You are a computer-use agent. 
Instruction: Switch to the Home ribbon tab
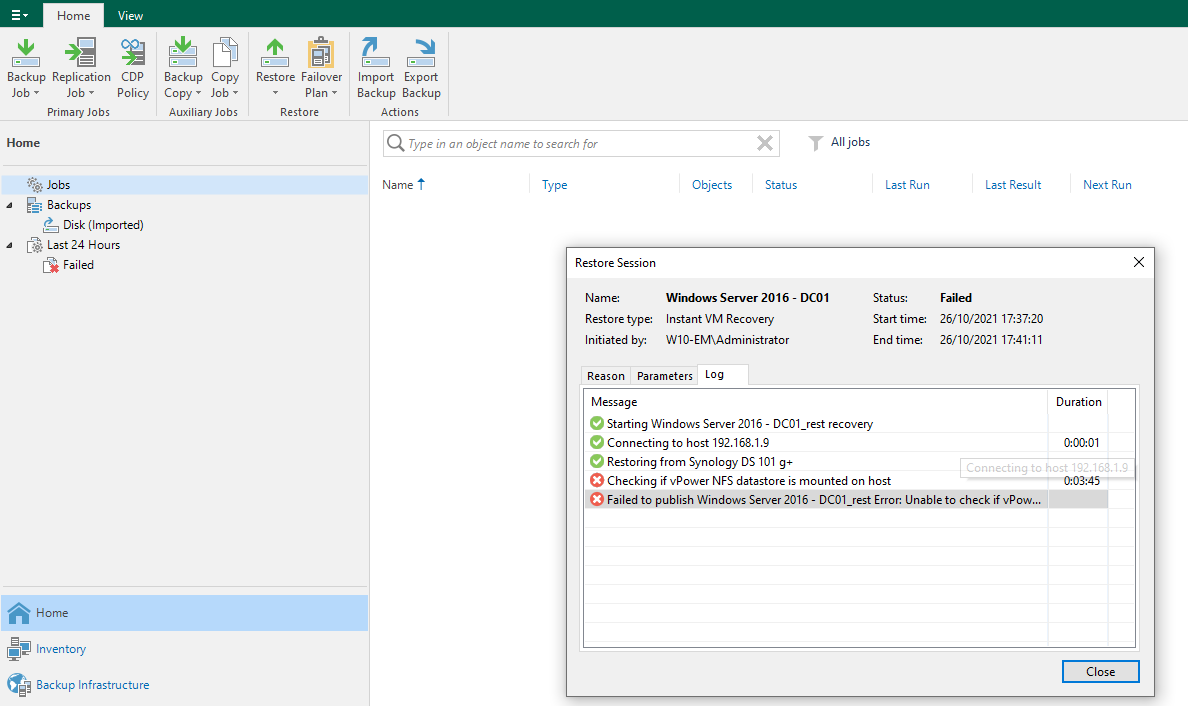point(73,15)
